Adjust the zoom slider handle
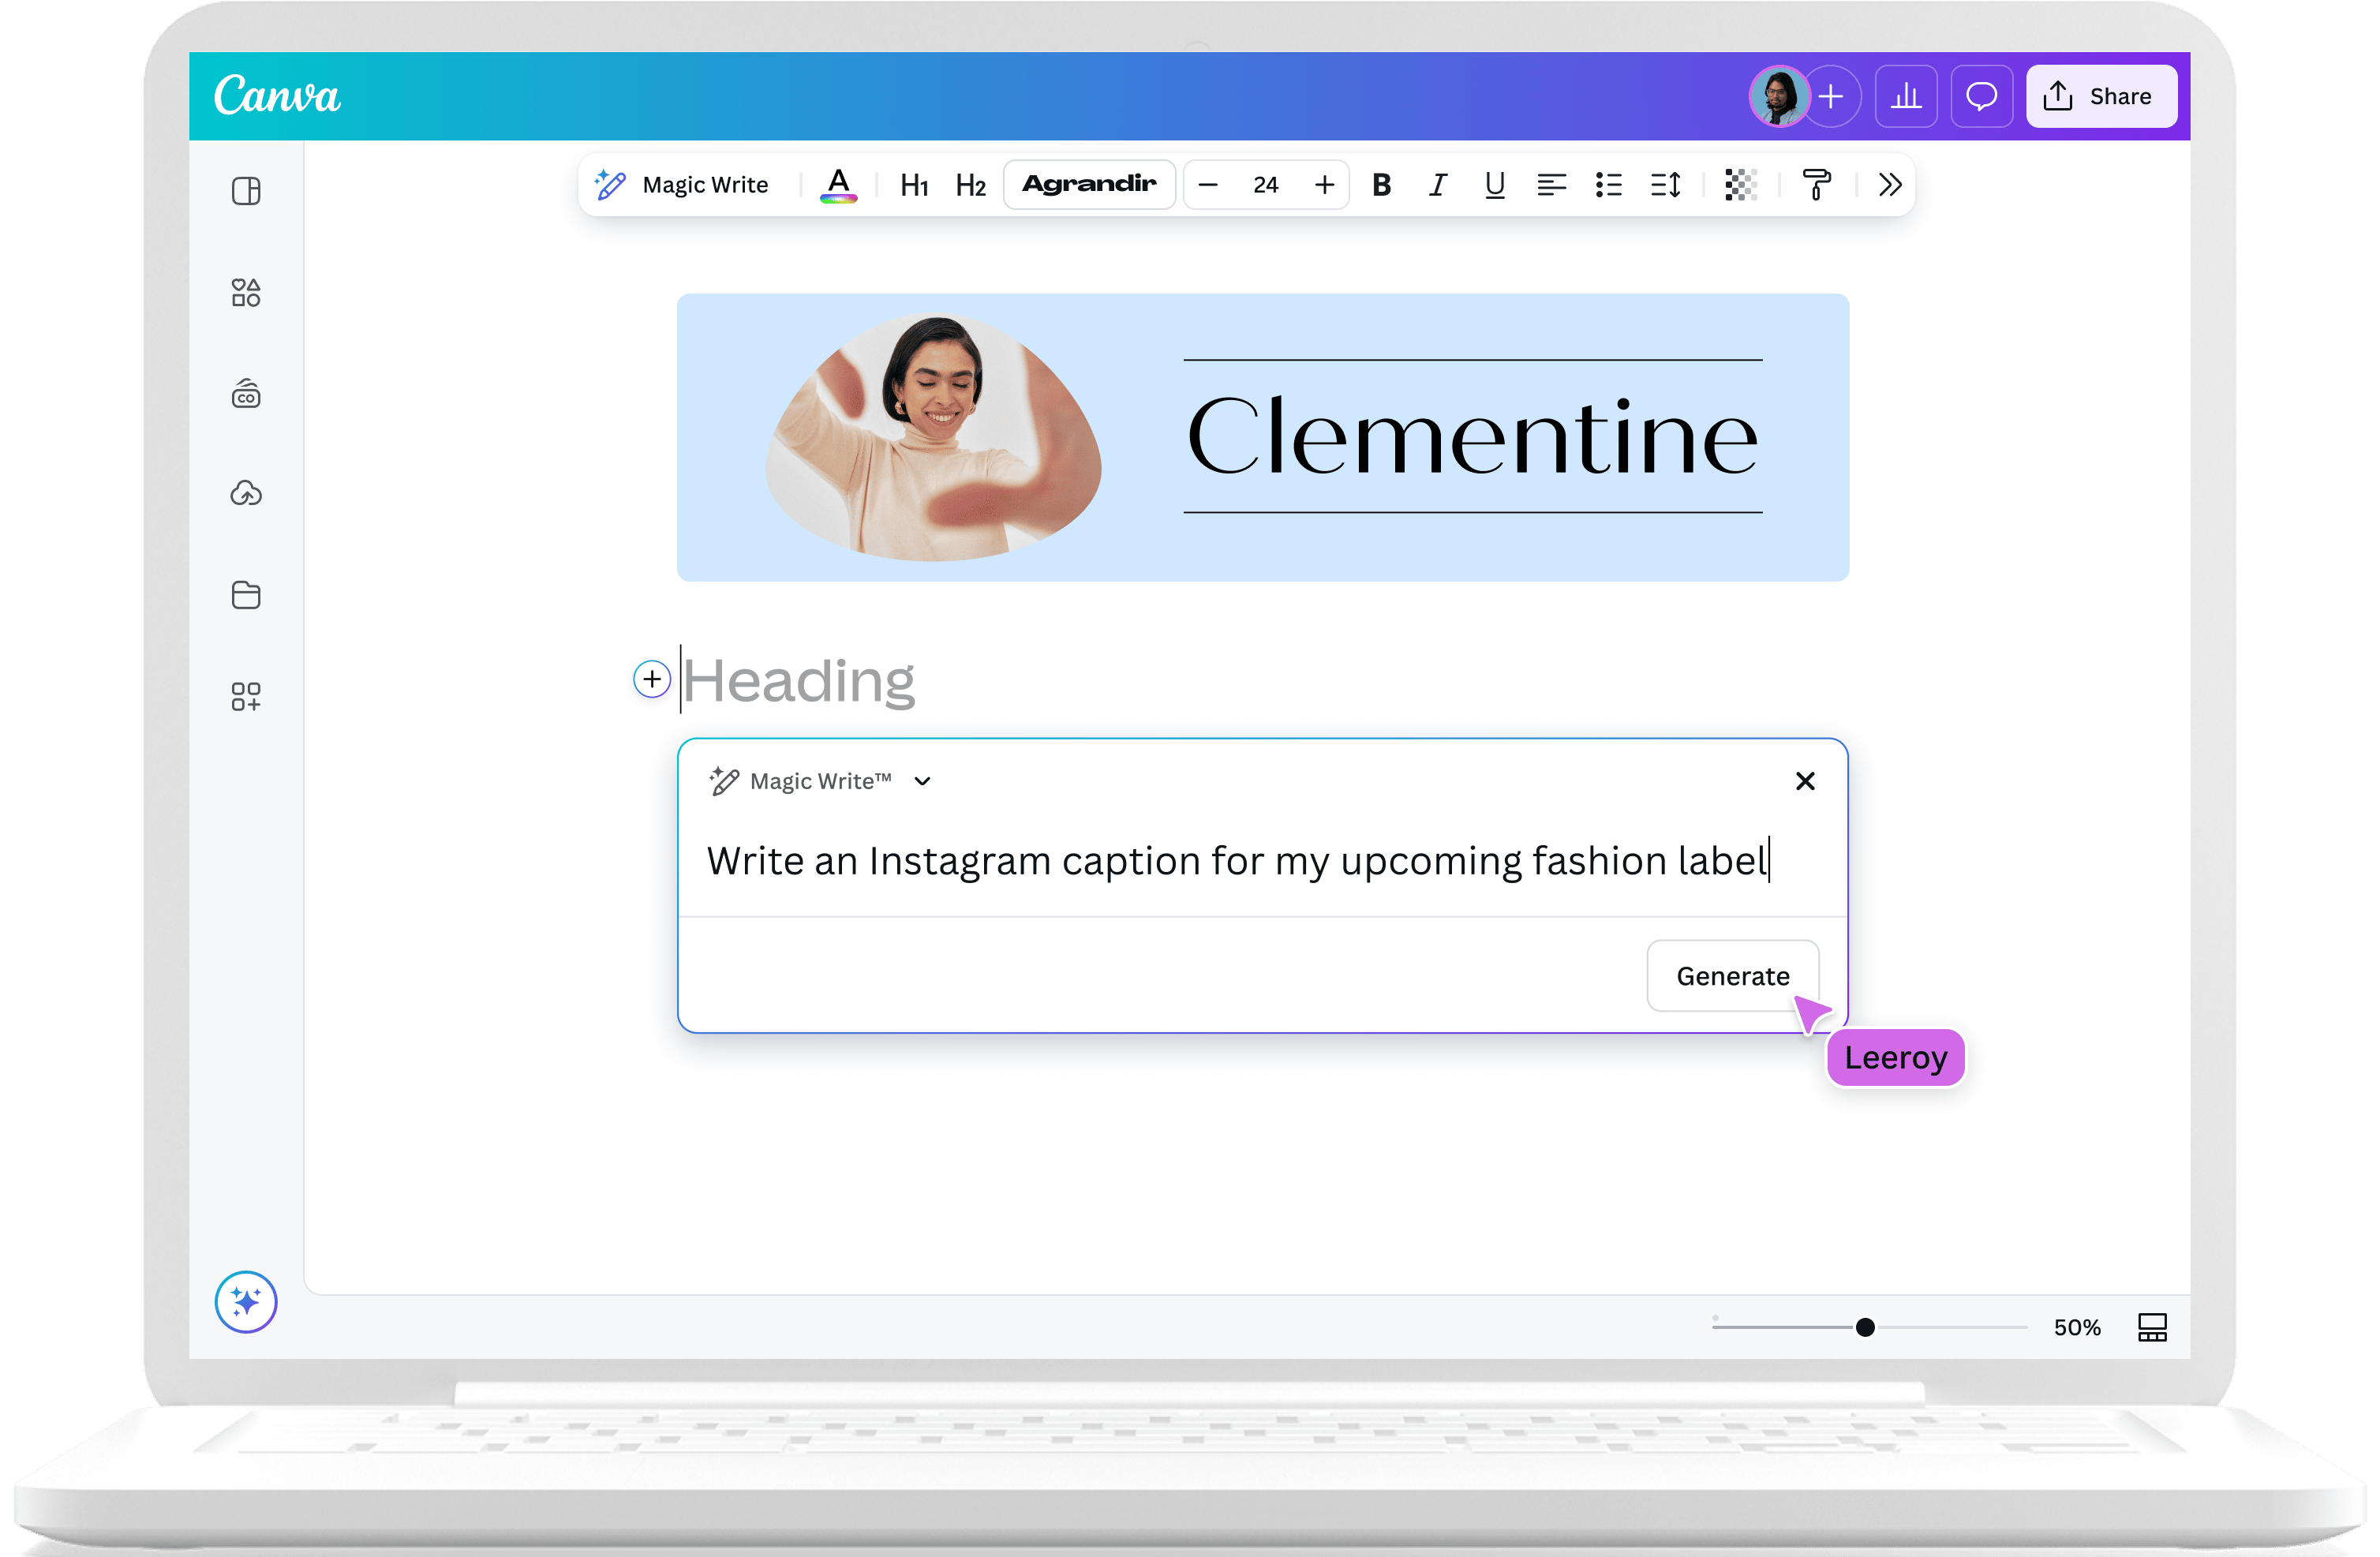 coord(1865,1328)
